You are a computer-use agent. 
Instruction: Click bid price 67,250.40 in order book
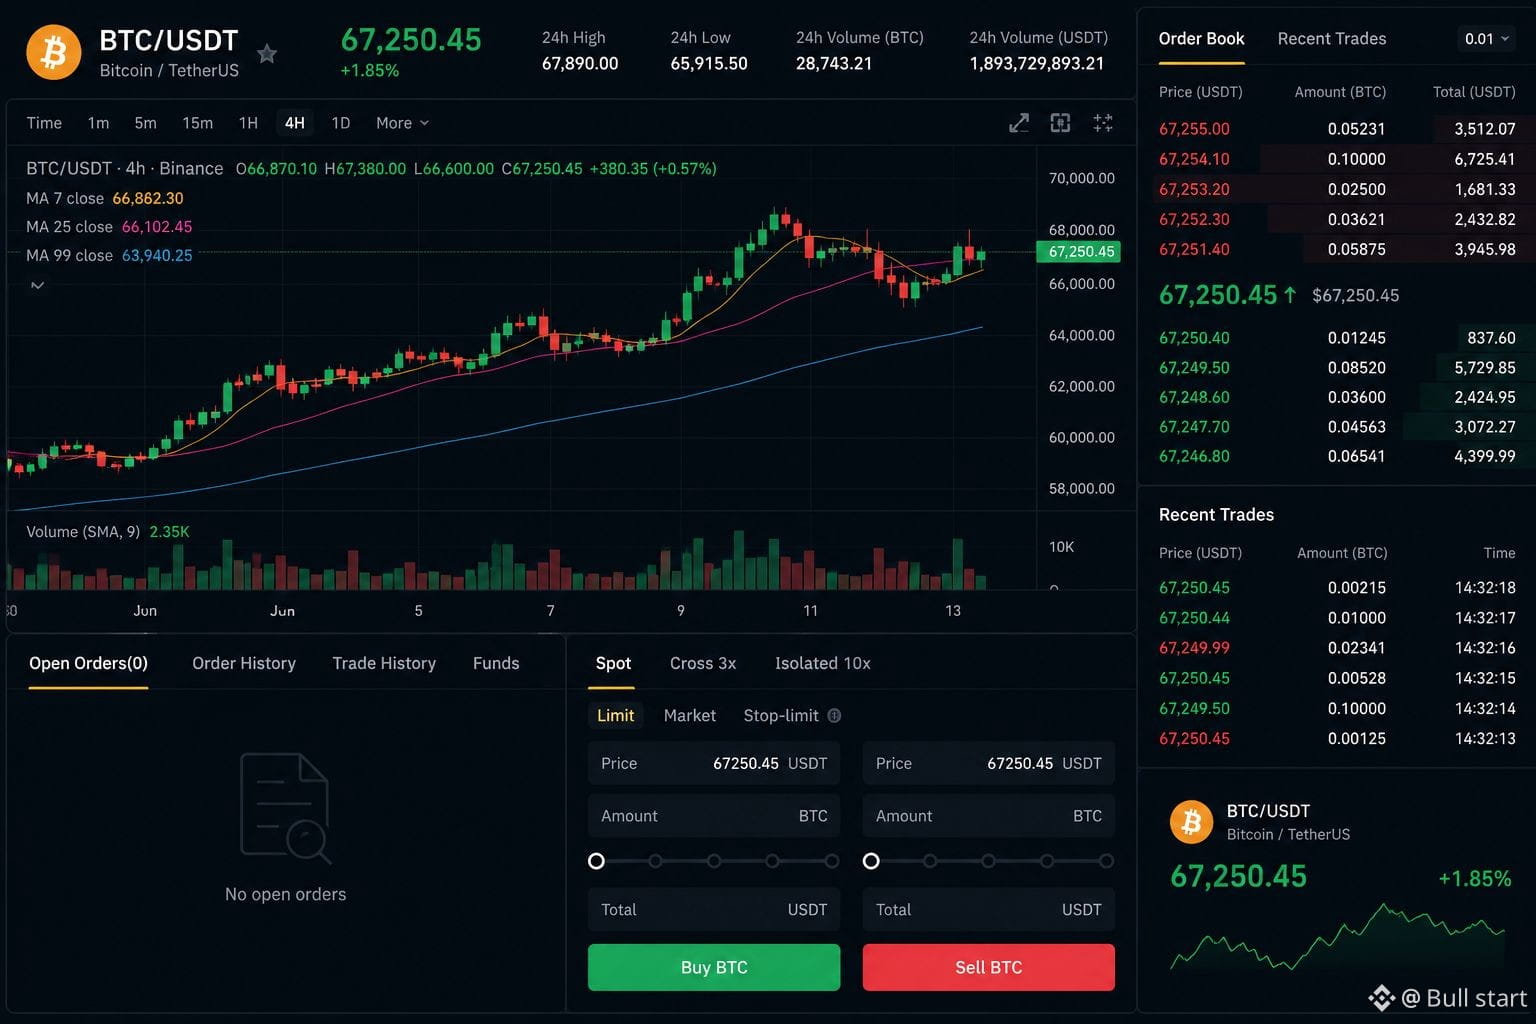pos(1194,338)
